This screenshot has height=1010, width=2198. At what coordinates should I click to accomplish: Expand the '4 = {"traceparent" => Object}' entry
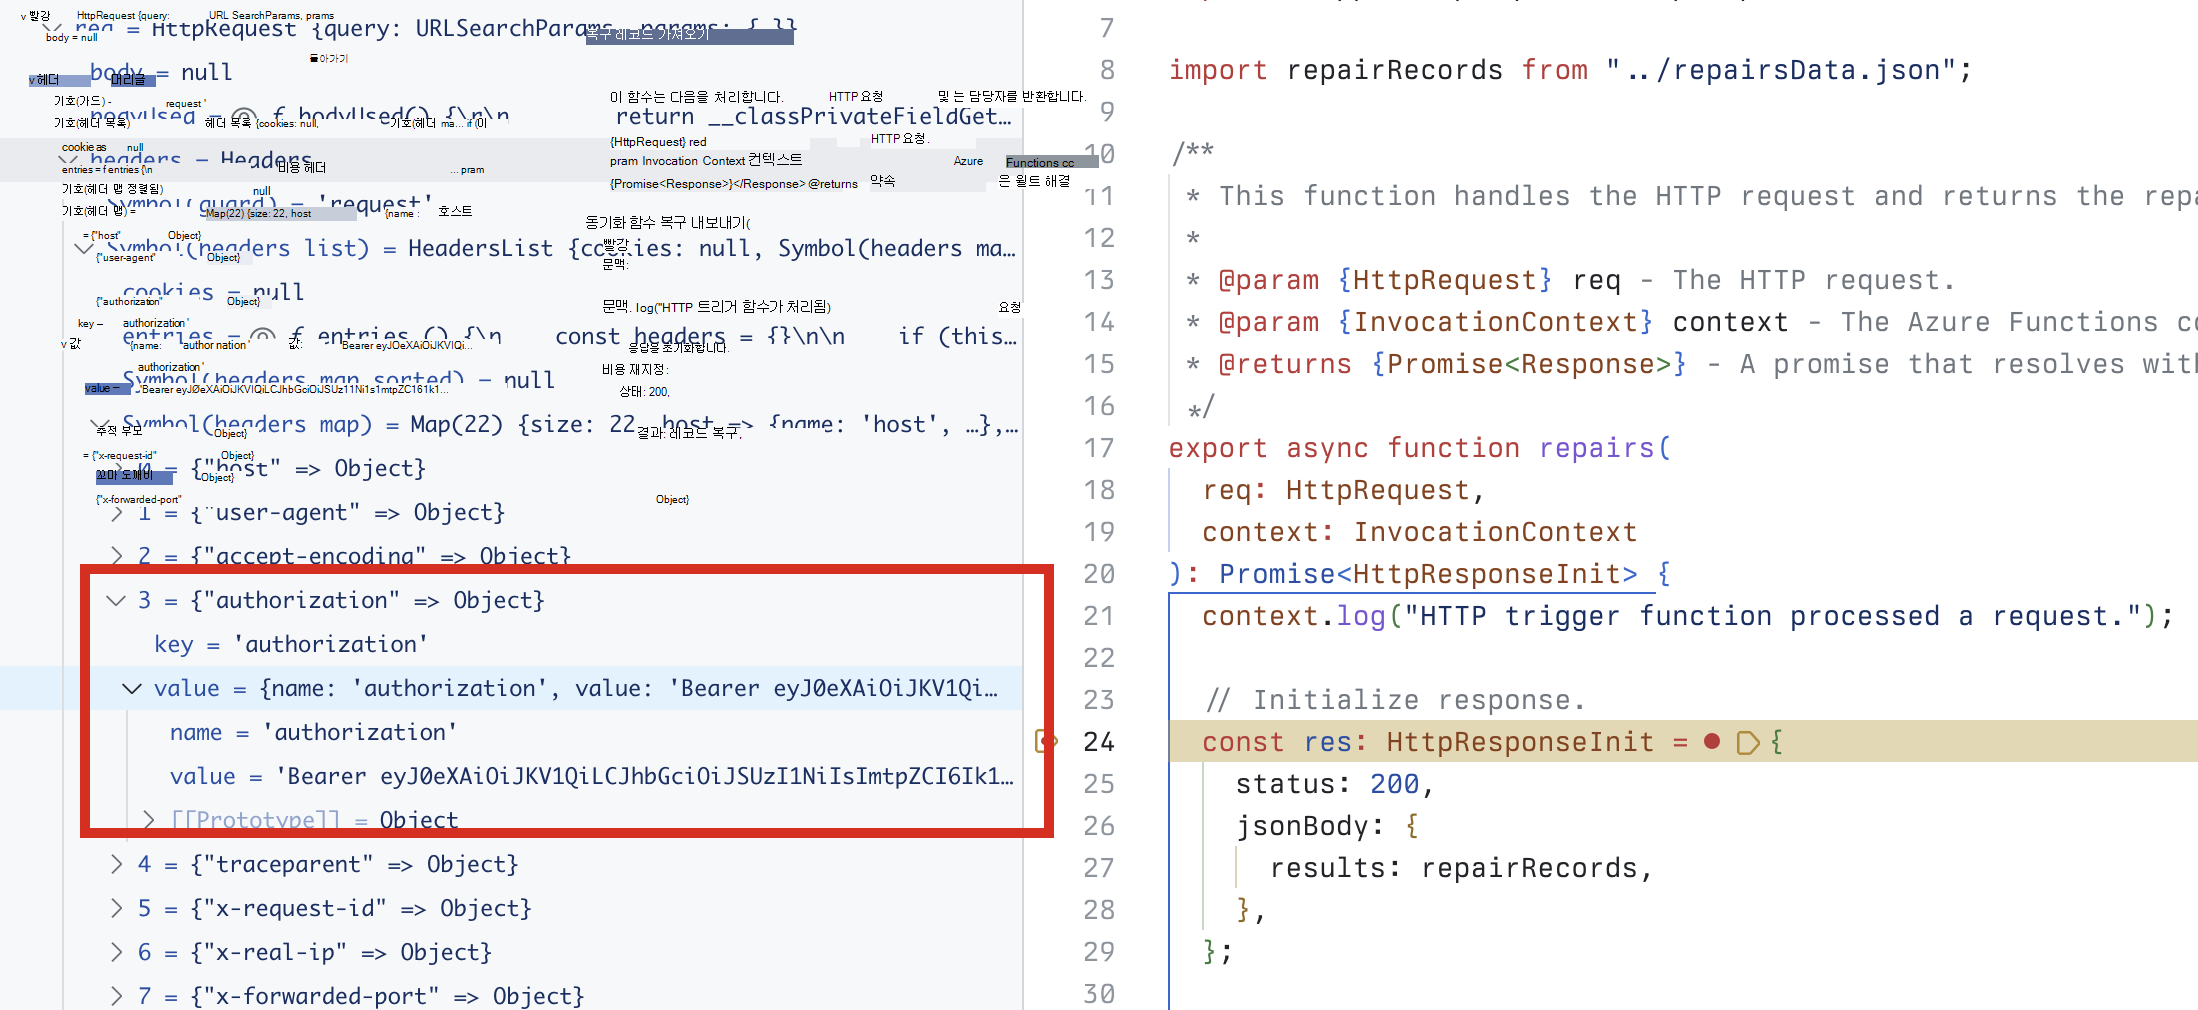coord(116,864)
